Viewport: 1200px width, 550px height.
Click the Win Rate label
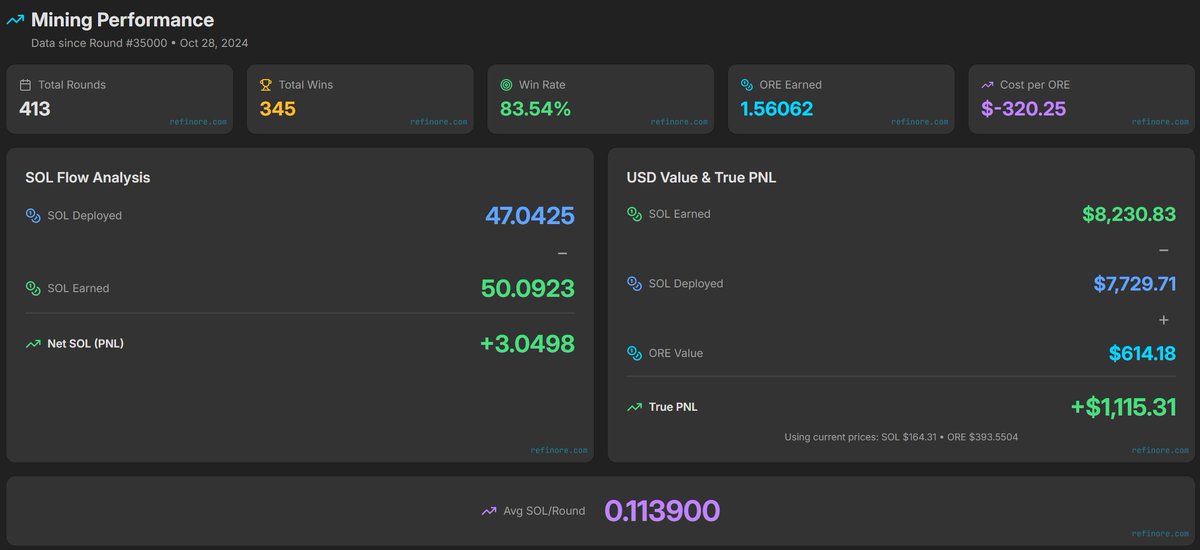(543, 85)
